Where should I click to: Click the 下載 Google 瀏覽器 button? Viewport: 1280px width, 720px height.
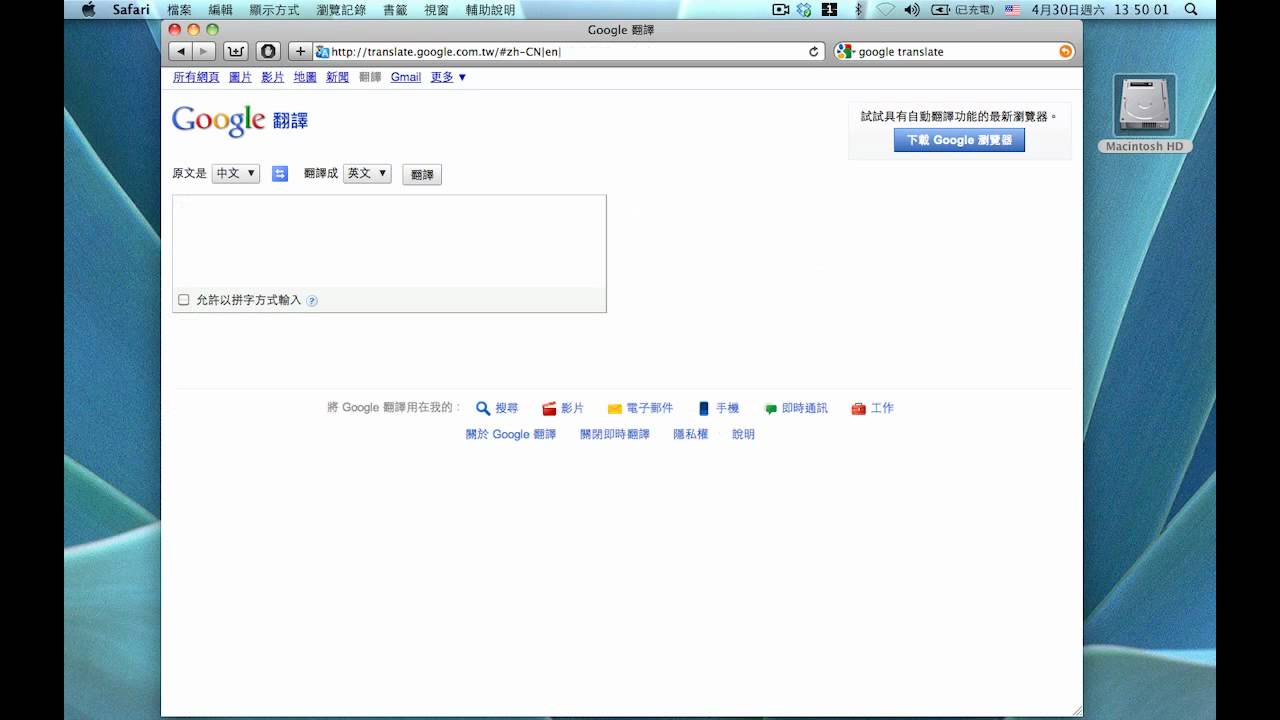pos(959,141)
